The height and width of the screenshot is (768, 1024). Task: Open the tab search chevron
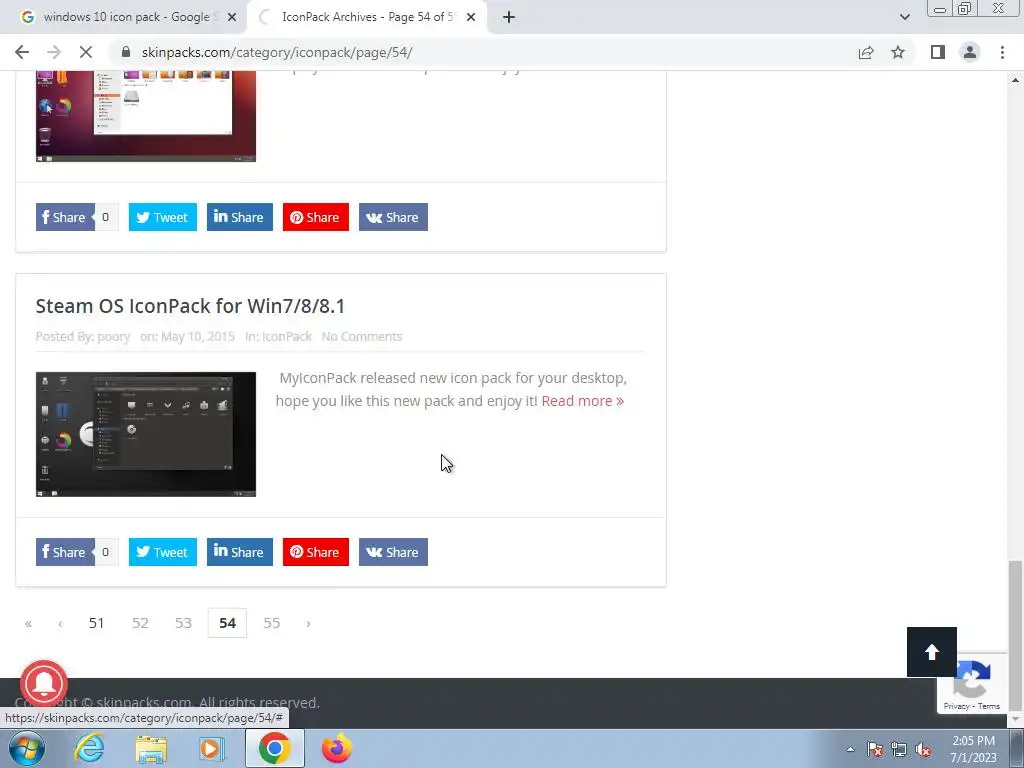(904, 17)
